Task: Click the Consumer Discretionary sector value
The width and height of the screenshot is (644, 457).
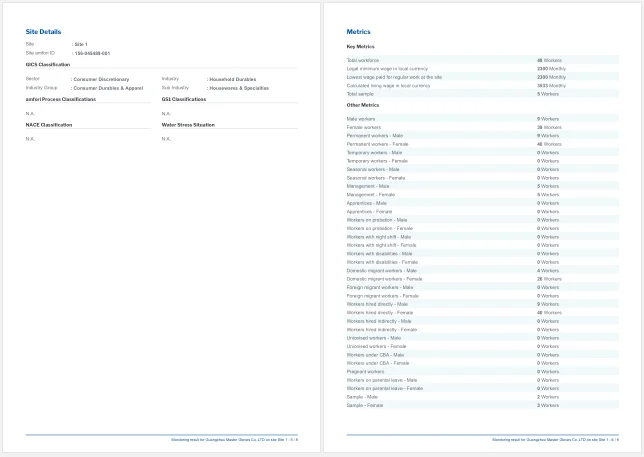Action: [x=101, y=79]
